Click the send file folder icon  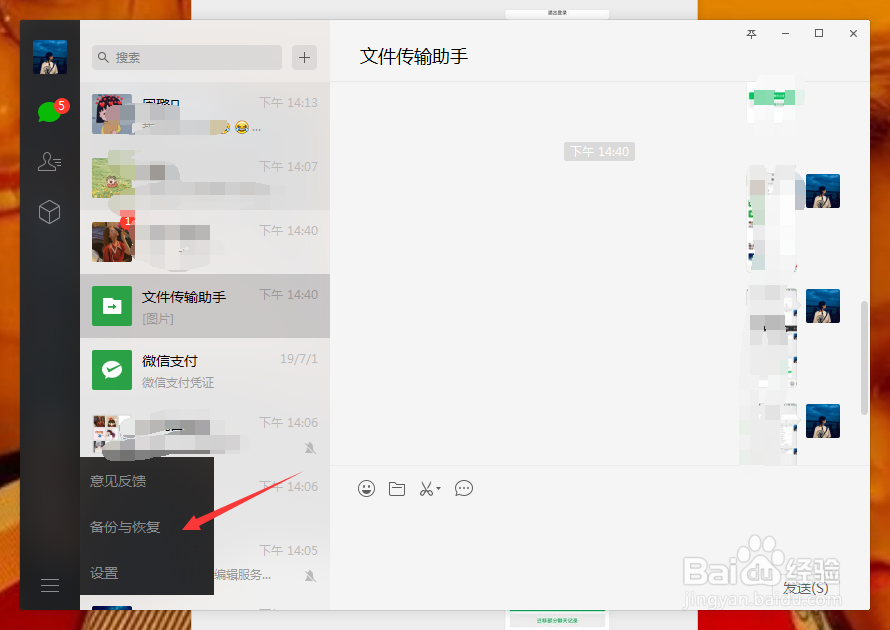tap(397, 488)
